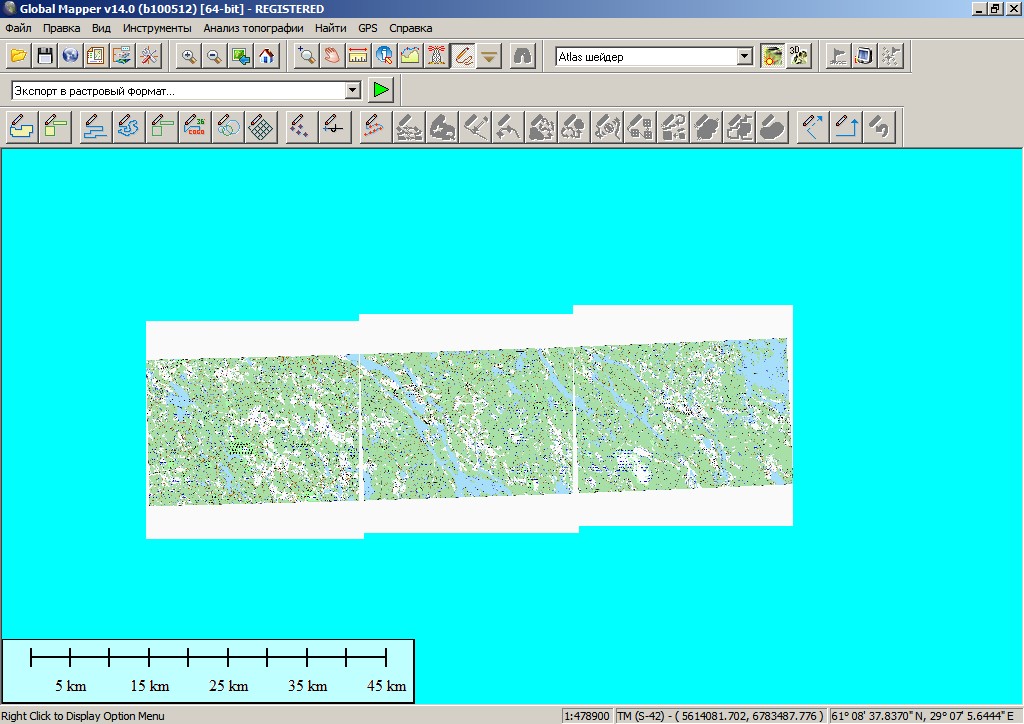The width and height of the screenshot is (1024, 724).
Task: Open the Анализ топографии menu
Action: 253,28
